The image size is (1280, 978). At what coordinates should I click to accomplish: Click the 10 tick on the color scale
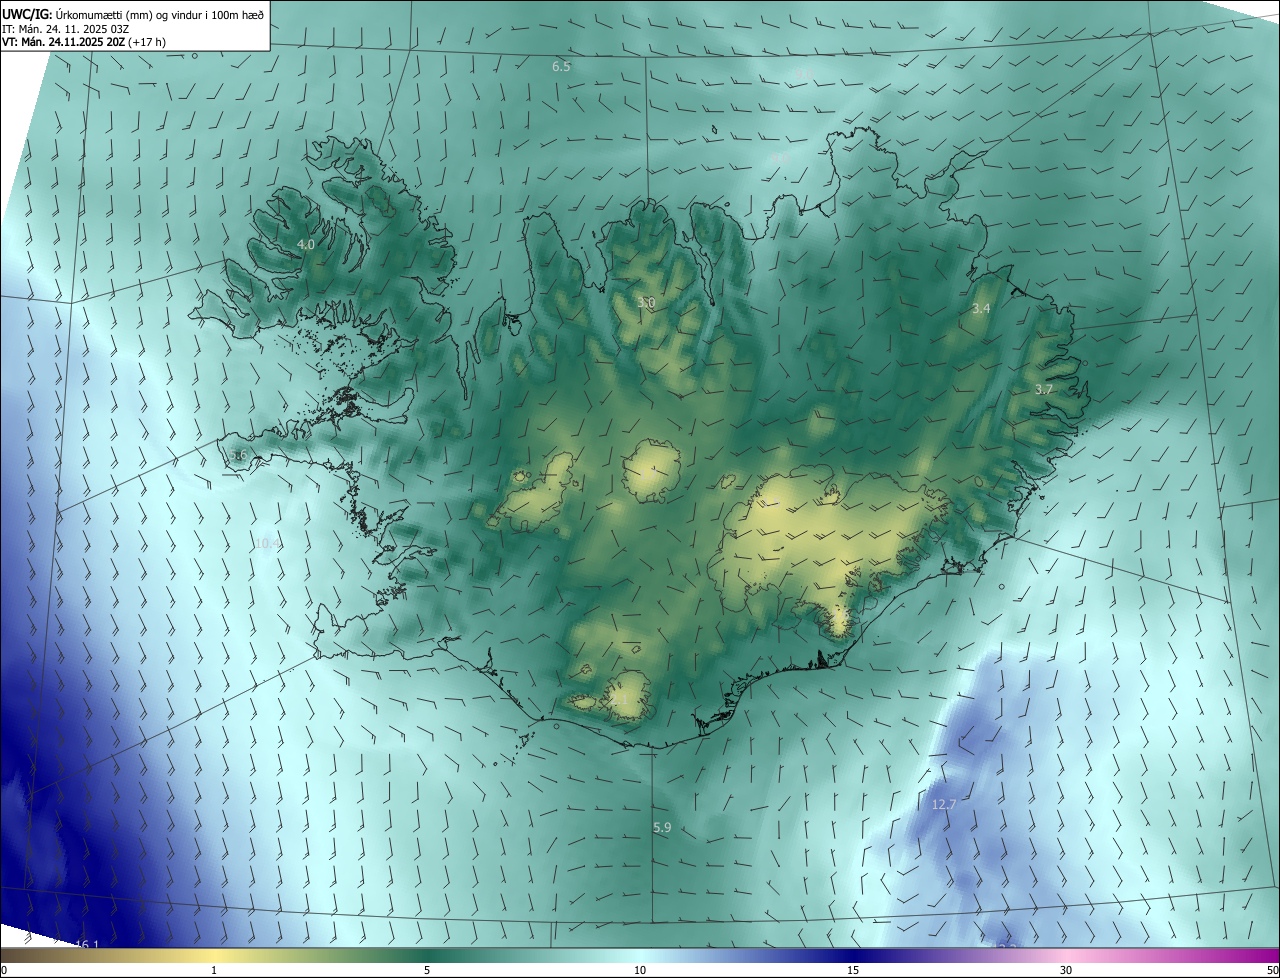tap(640, 970)
